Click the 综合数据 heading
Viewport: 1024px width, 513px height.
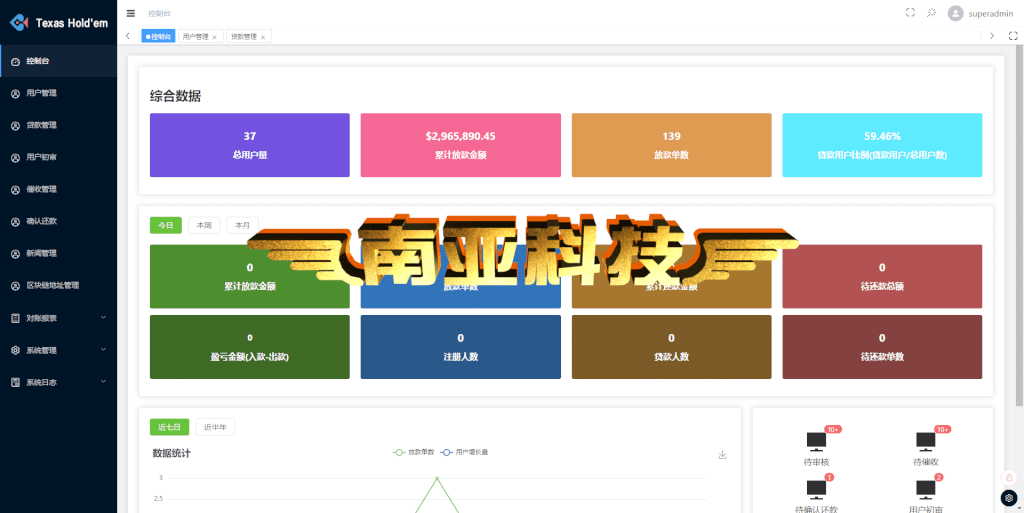pos(176,97)
